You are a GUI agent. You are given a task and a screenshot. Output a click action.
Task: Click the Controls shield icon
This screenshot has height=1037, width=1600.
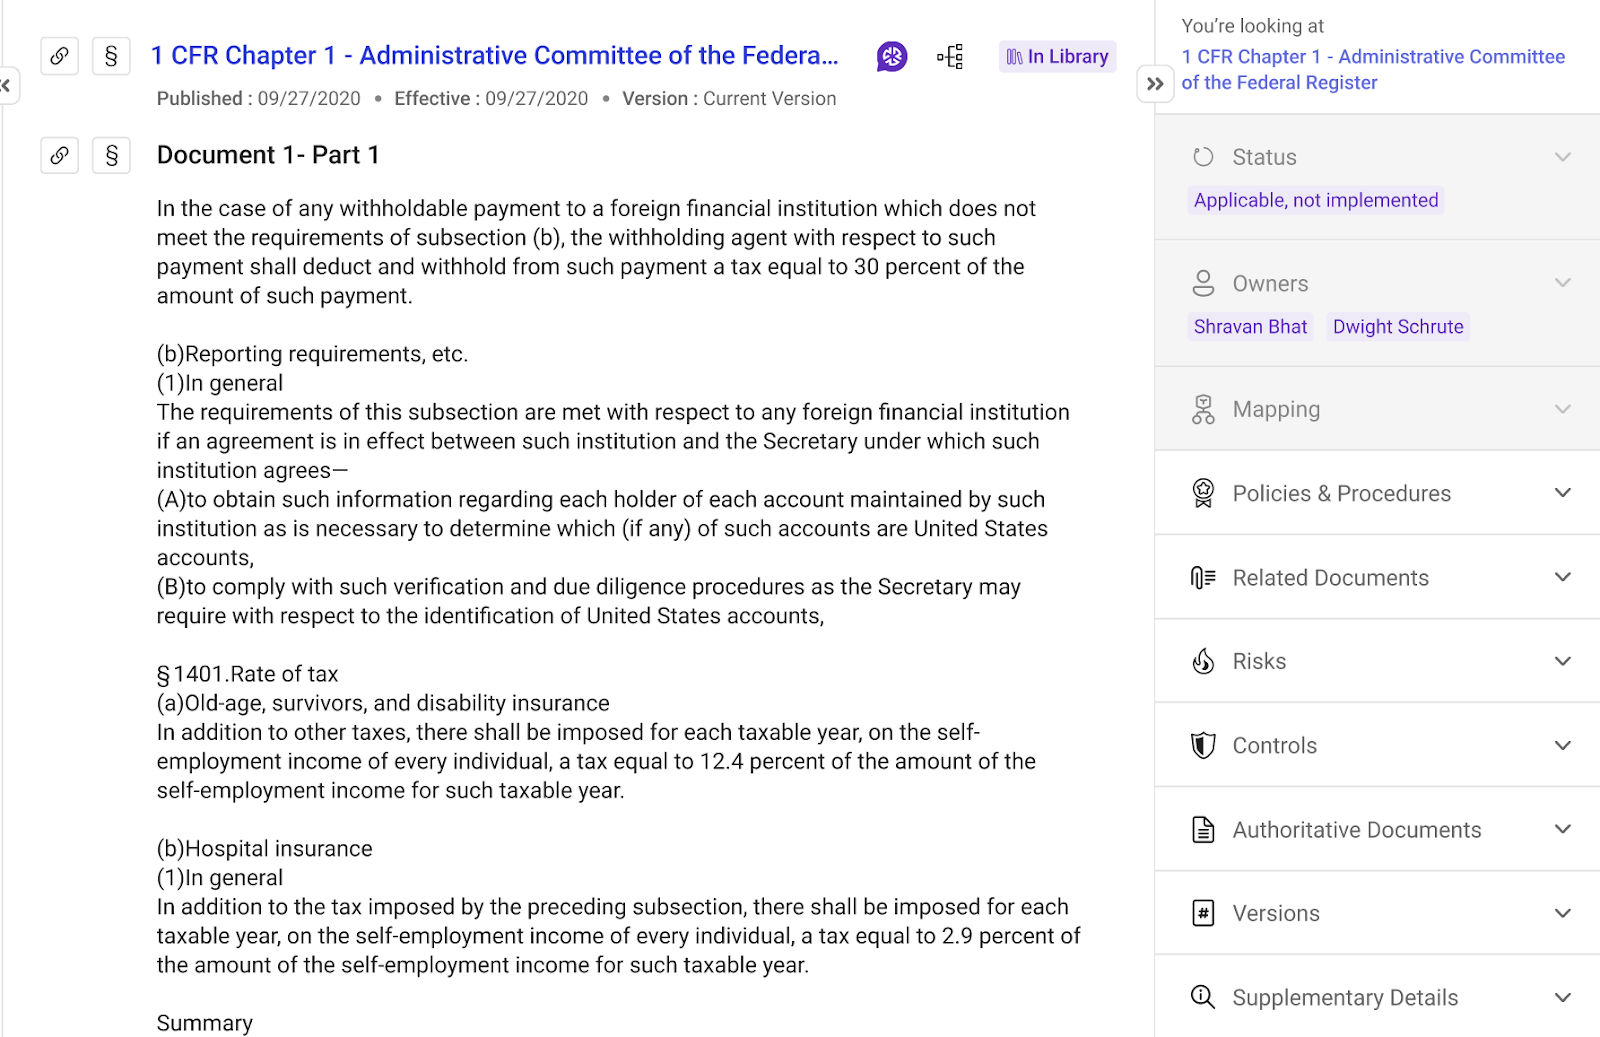pos(1203,745)
